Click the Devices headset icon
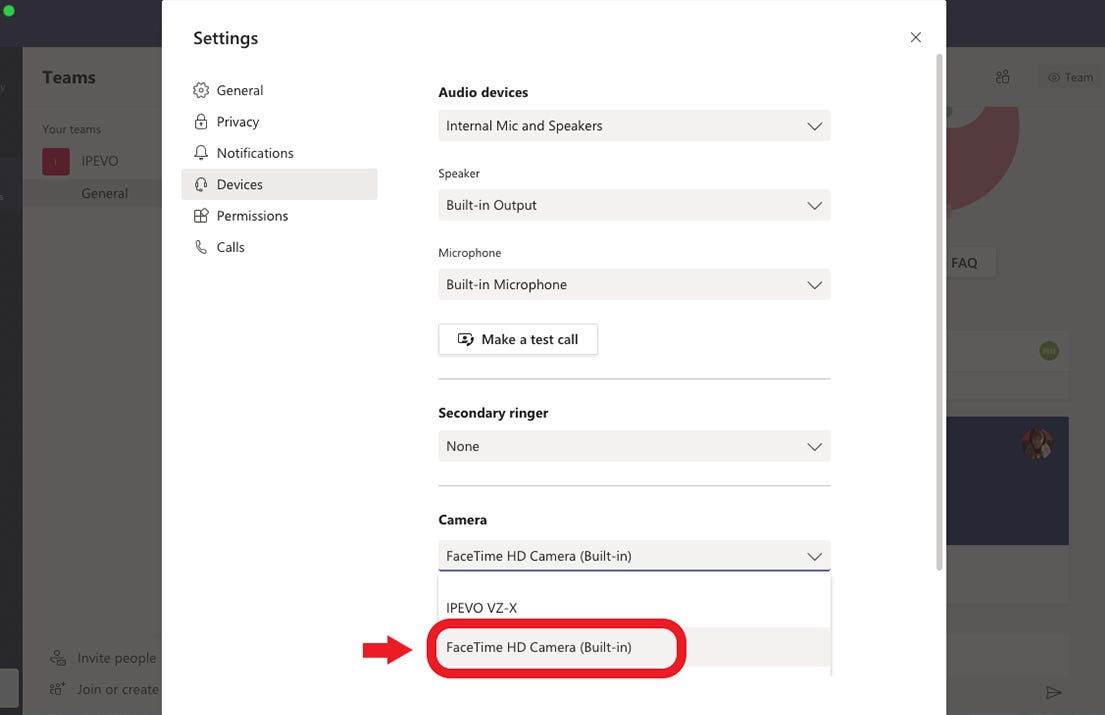Screen dimensions: 1105x715 [x=201, y=184]
